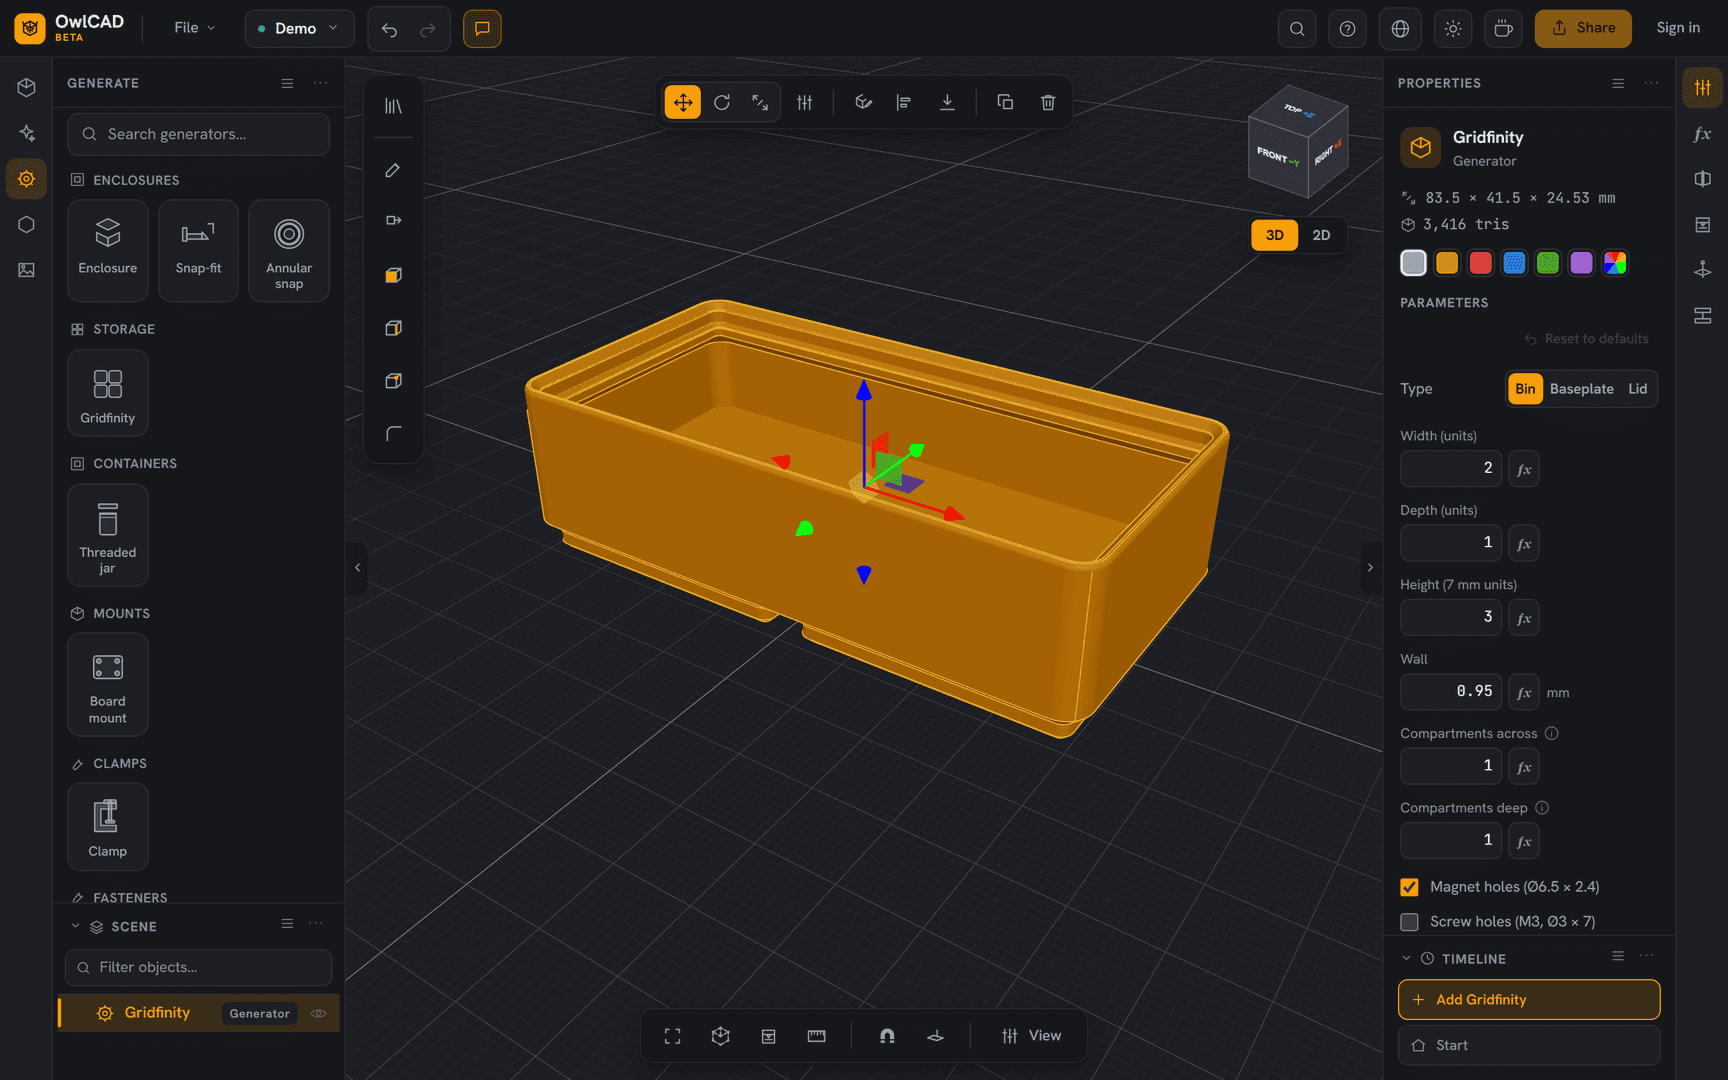
Task: Collapse the left panel arrow
Action: pos(357,568)
